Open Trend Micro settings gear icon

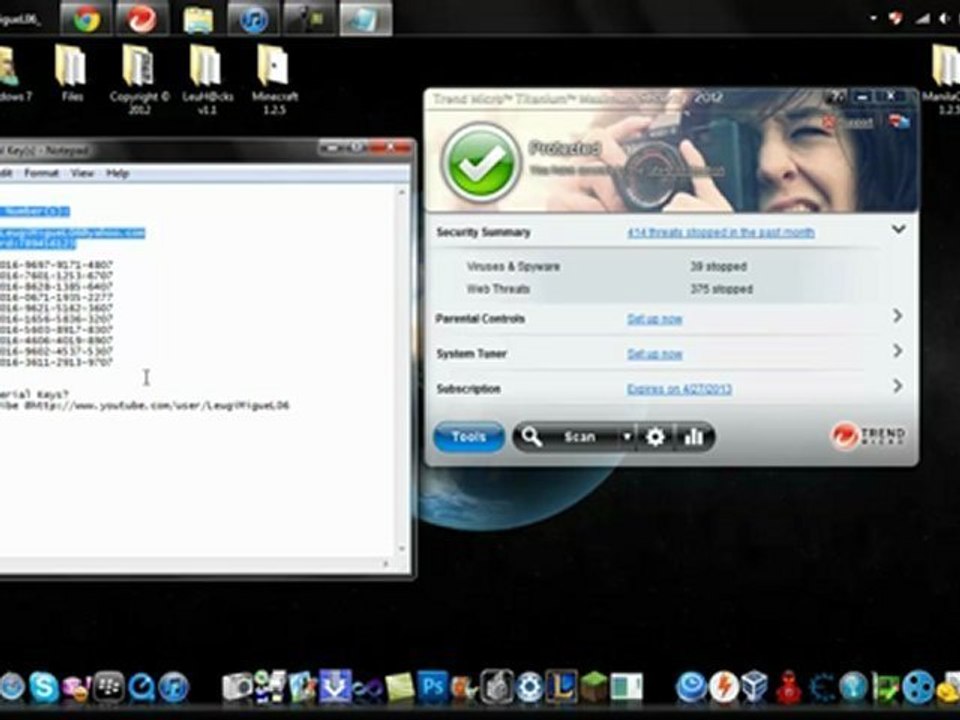click(x=655, y=437)
